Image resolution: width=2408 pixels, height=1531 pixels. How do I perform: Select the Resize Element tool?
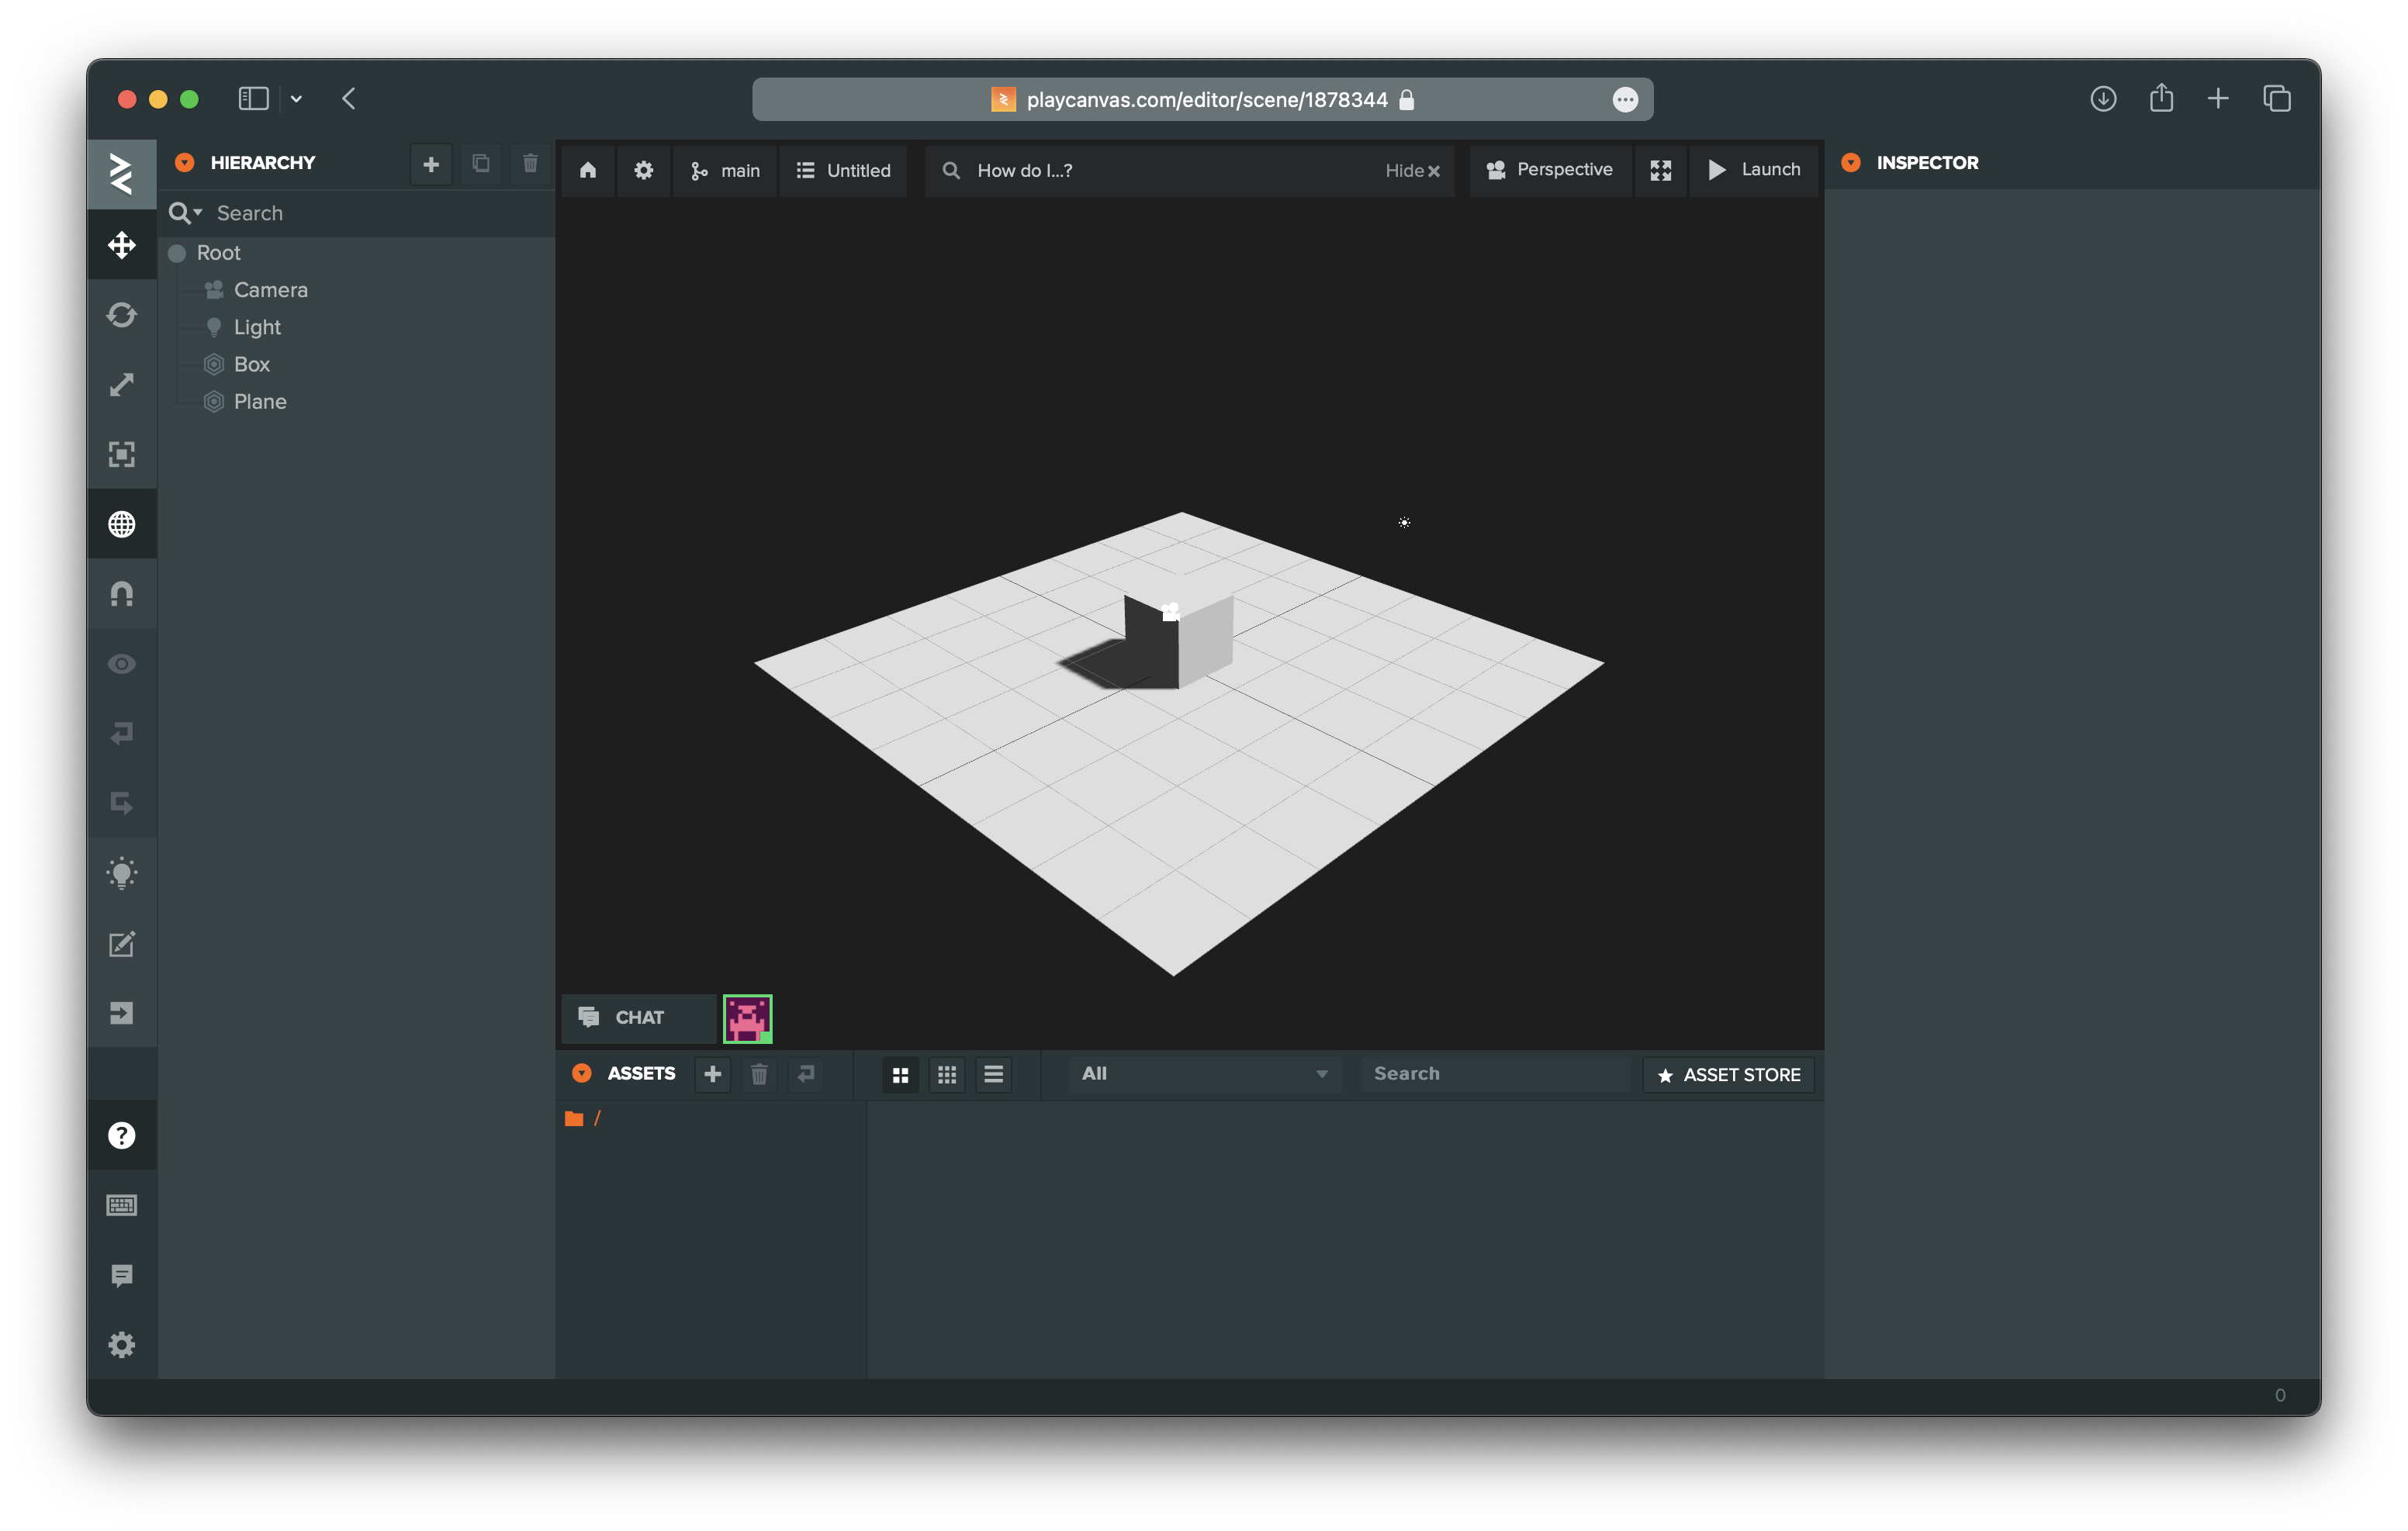click(x=121, y=455)
